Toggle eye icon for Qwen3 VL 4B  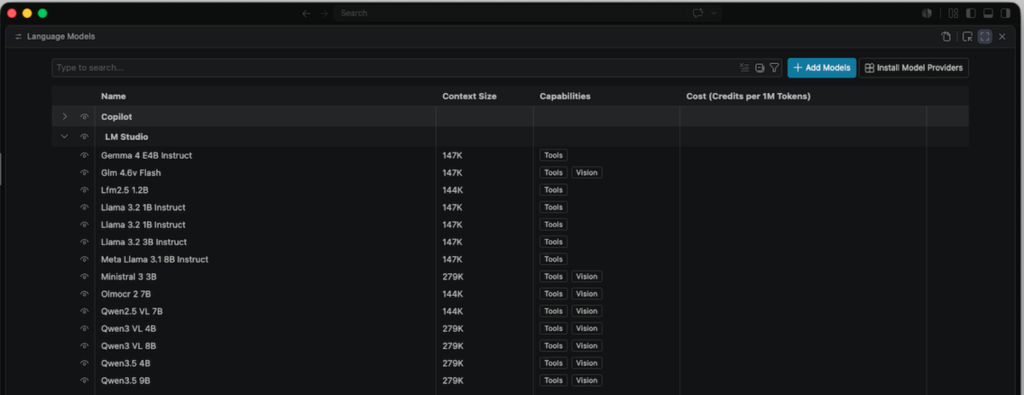pyautogui.click(x=84, y=328)
